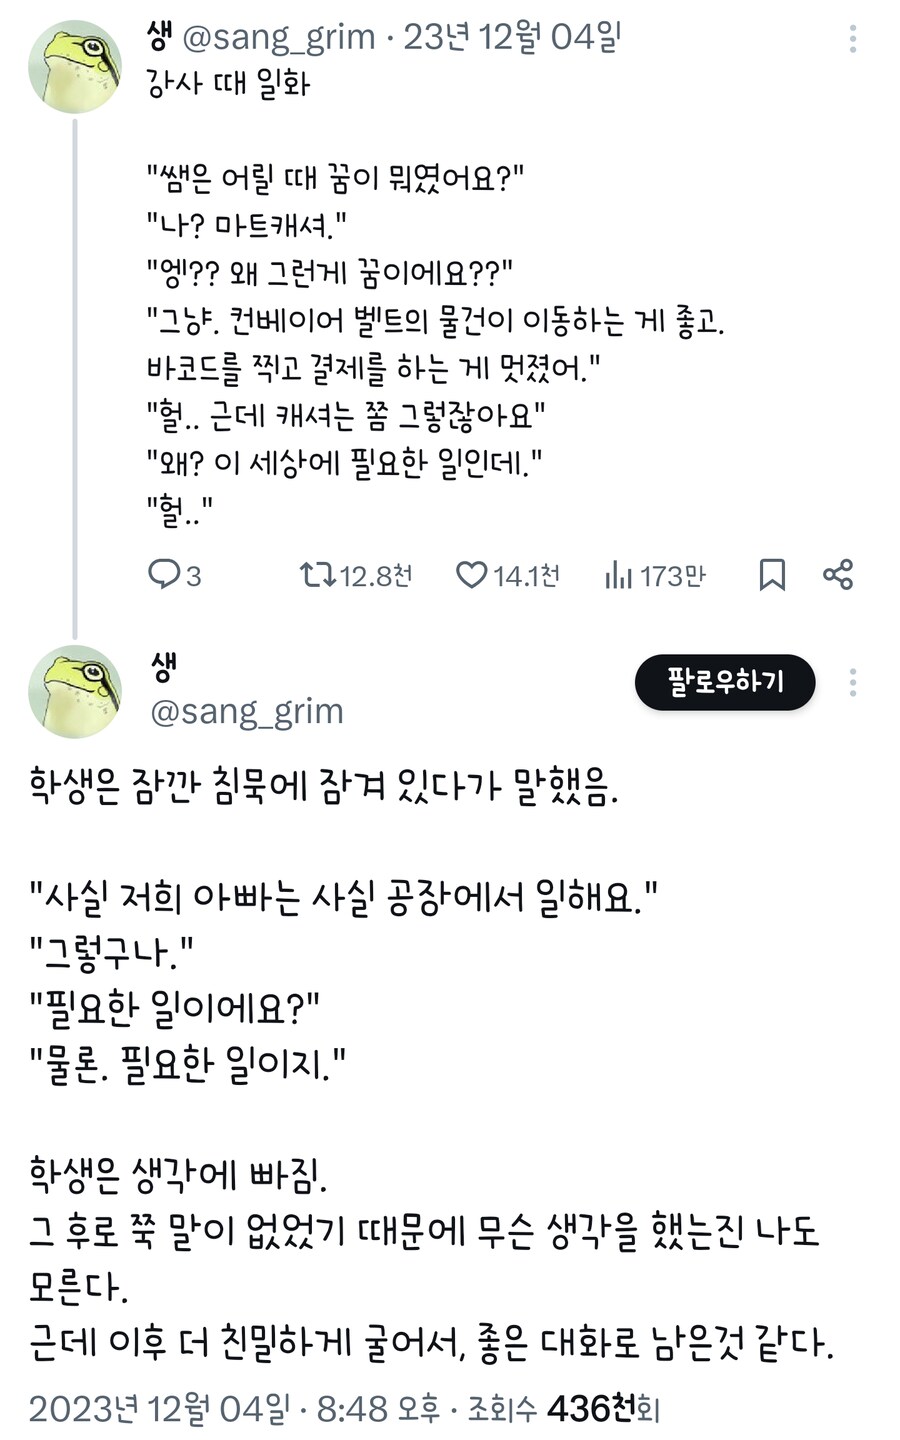
Task: Open the reply icon on the first tweet
Action: tap(164, 575)
